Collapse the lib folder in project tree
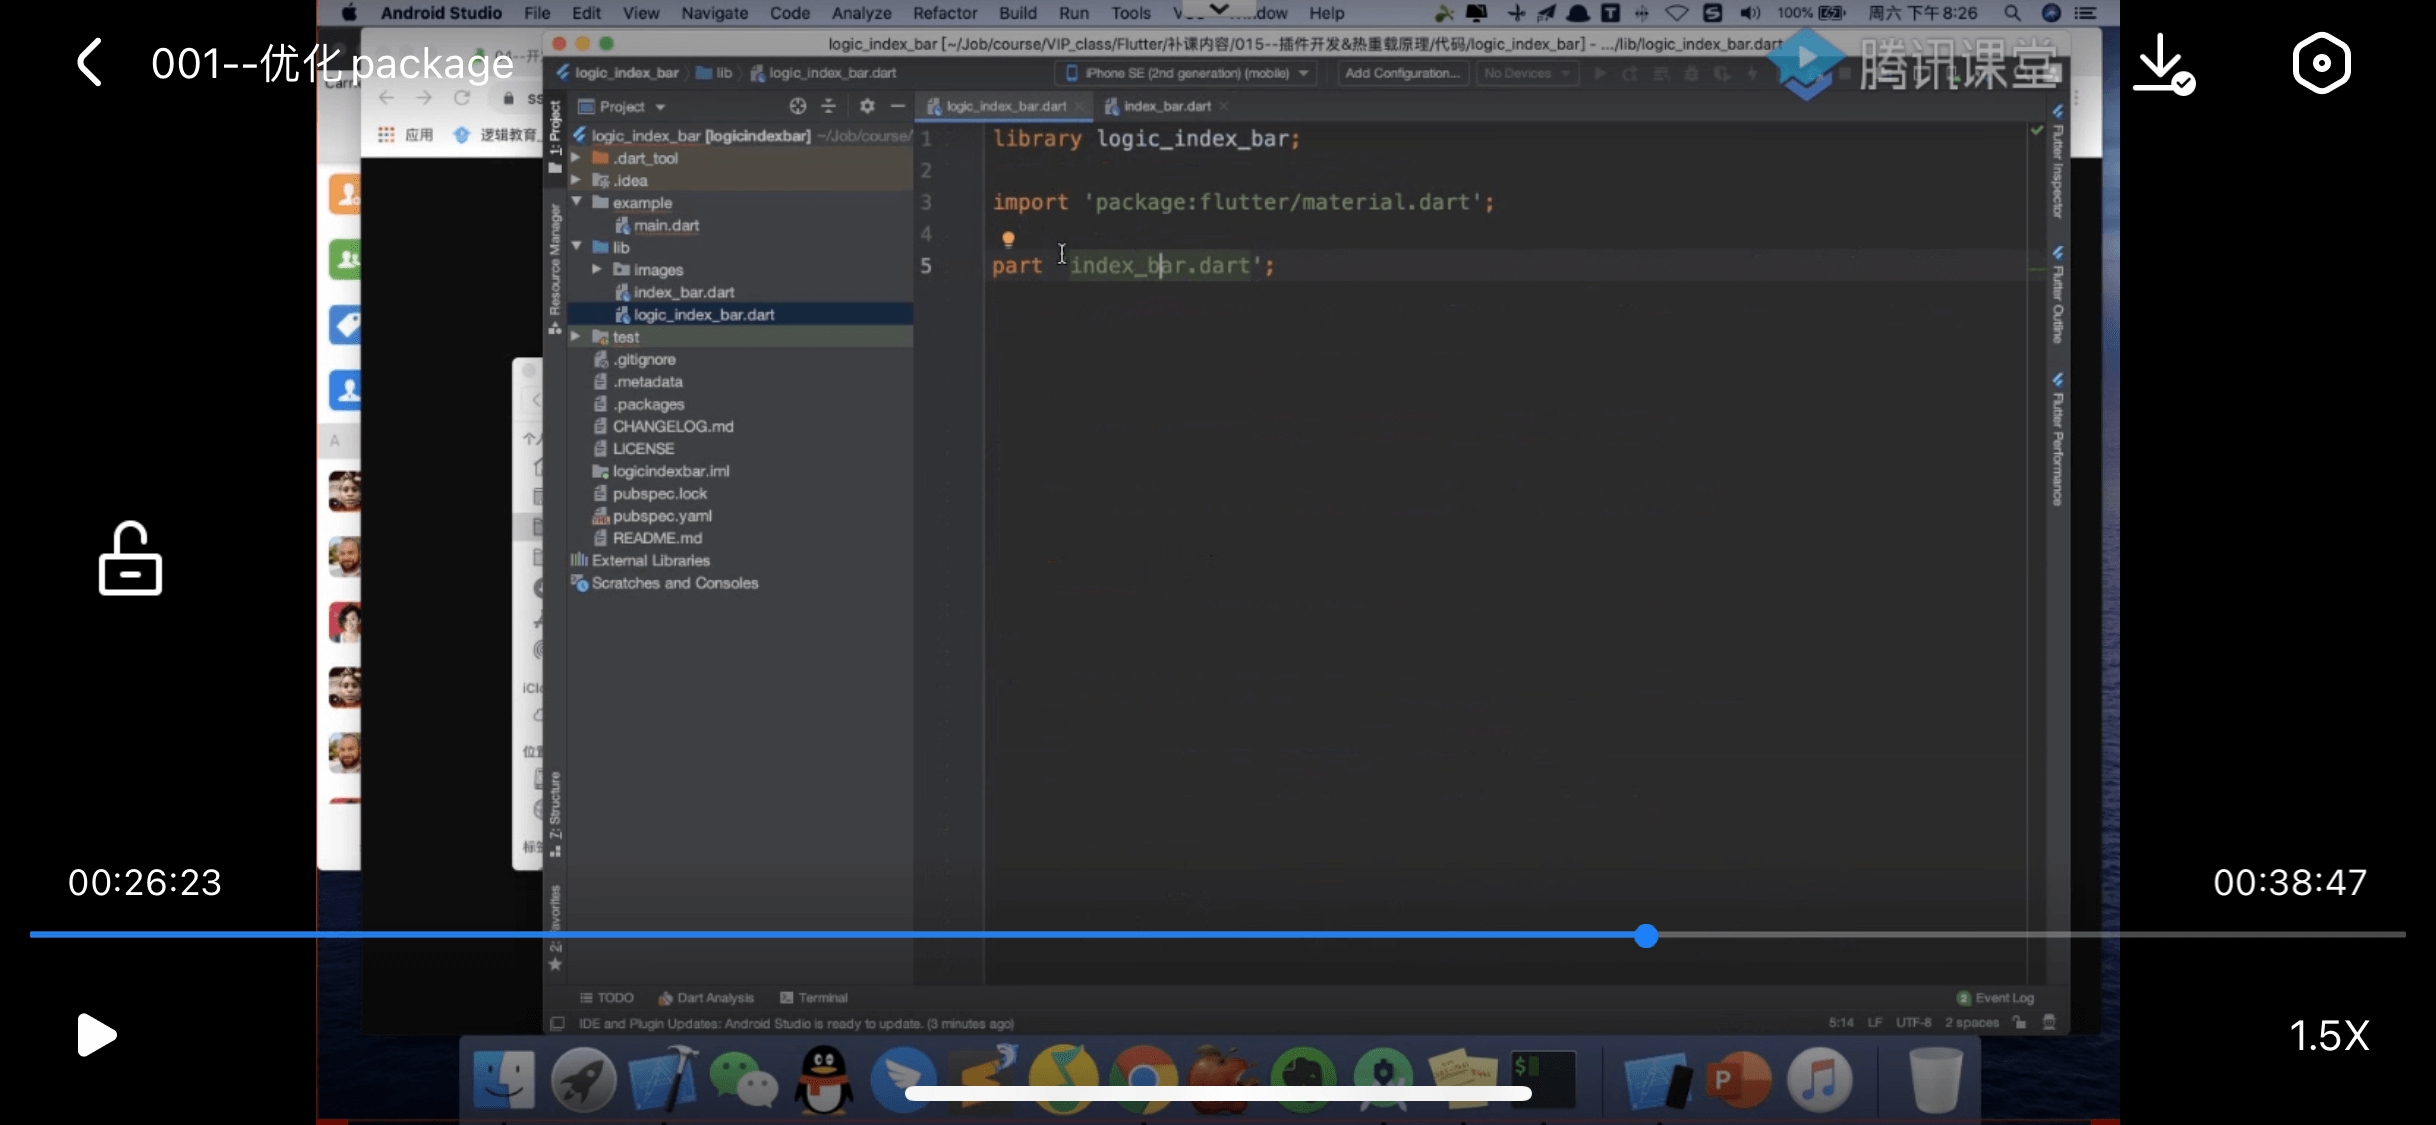This screenshot has width=2436, height=1125. pyautogui.click(x=577, y=246)
